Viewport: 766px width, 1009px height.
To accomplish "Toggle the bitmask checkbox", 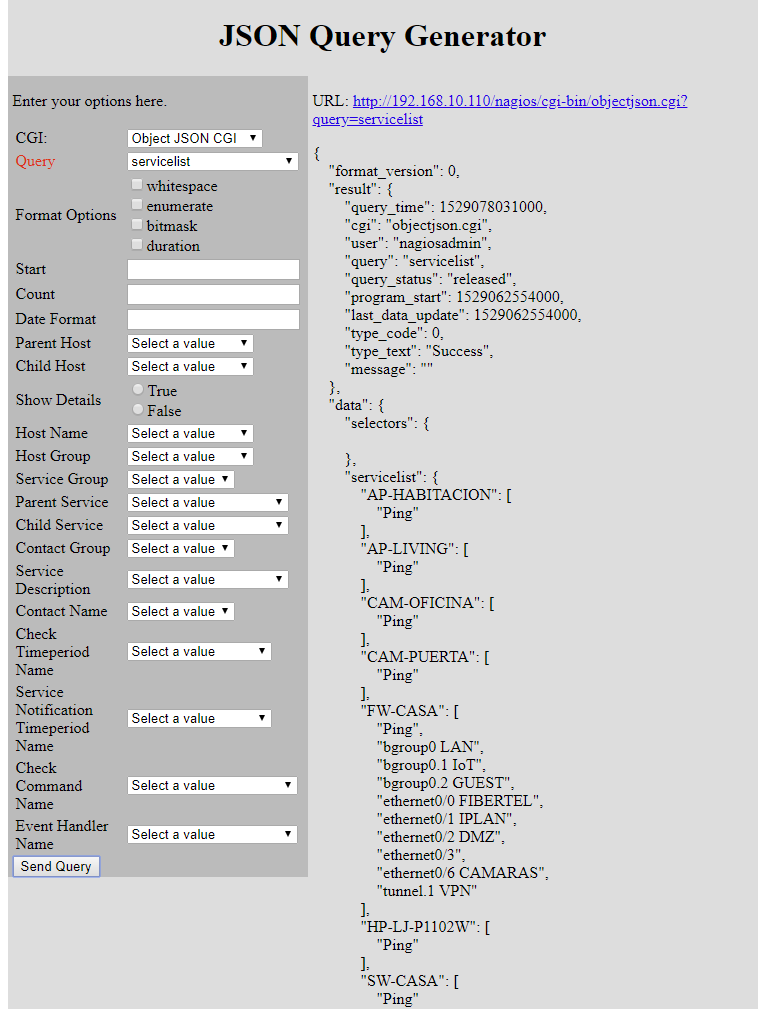I will click(x=138, y=226).
